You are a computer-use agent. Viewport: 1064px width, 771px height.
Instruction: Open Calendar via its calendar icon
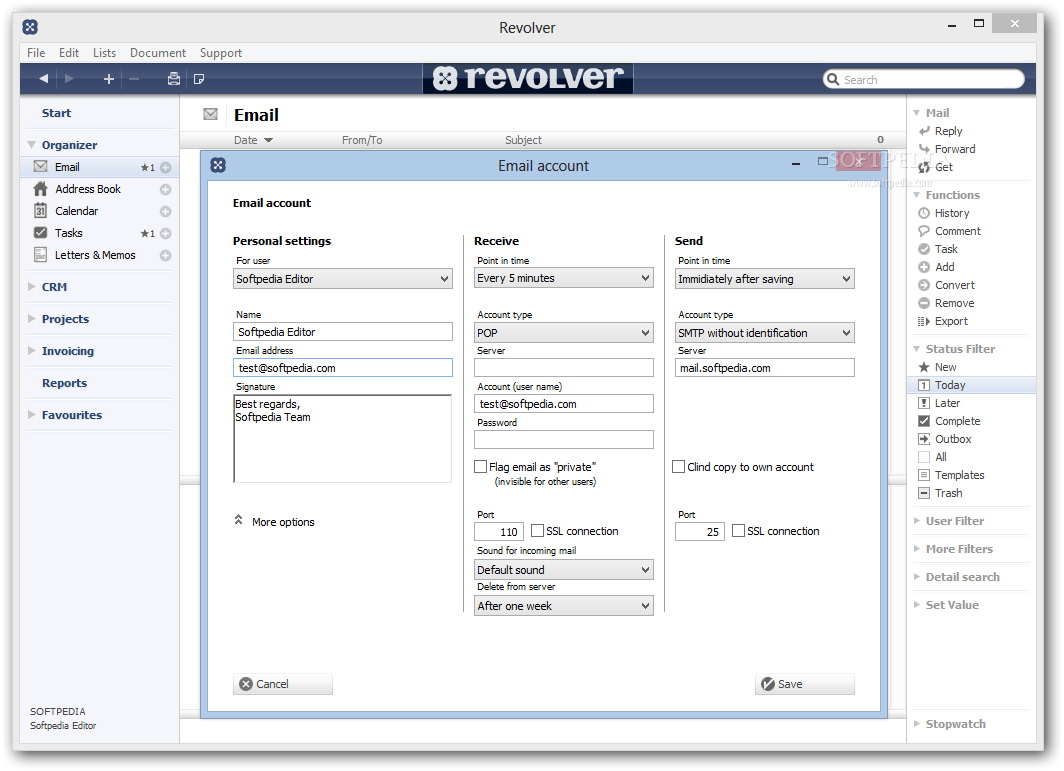(x=41, y=211)
